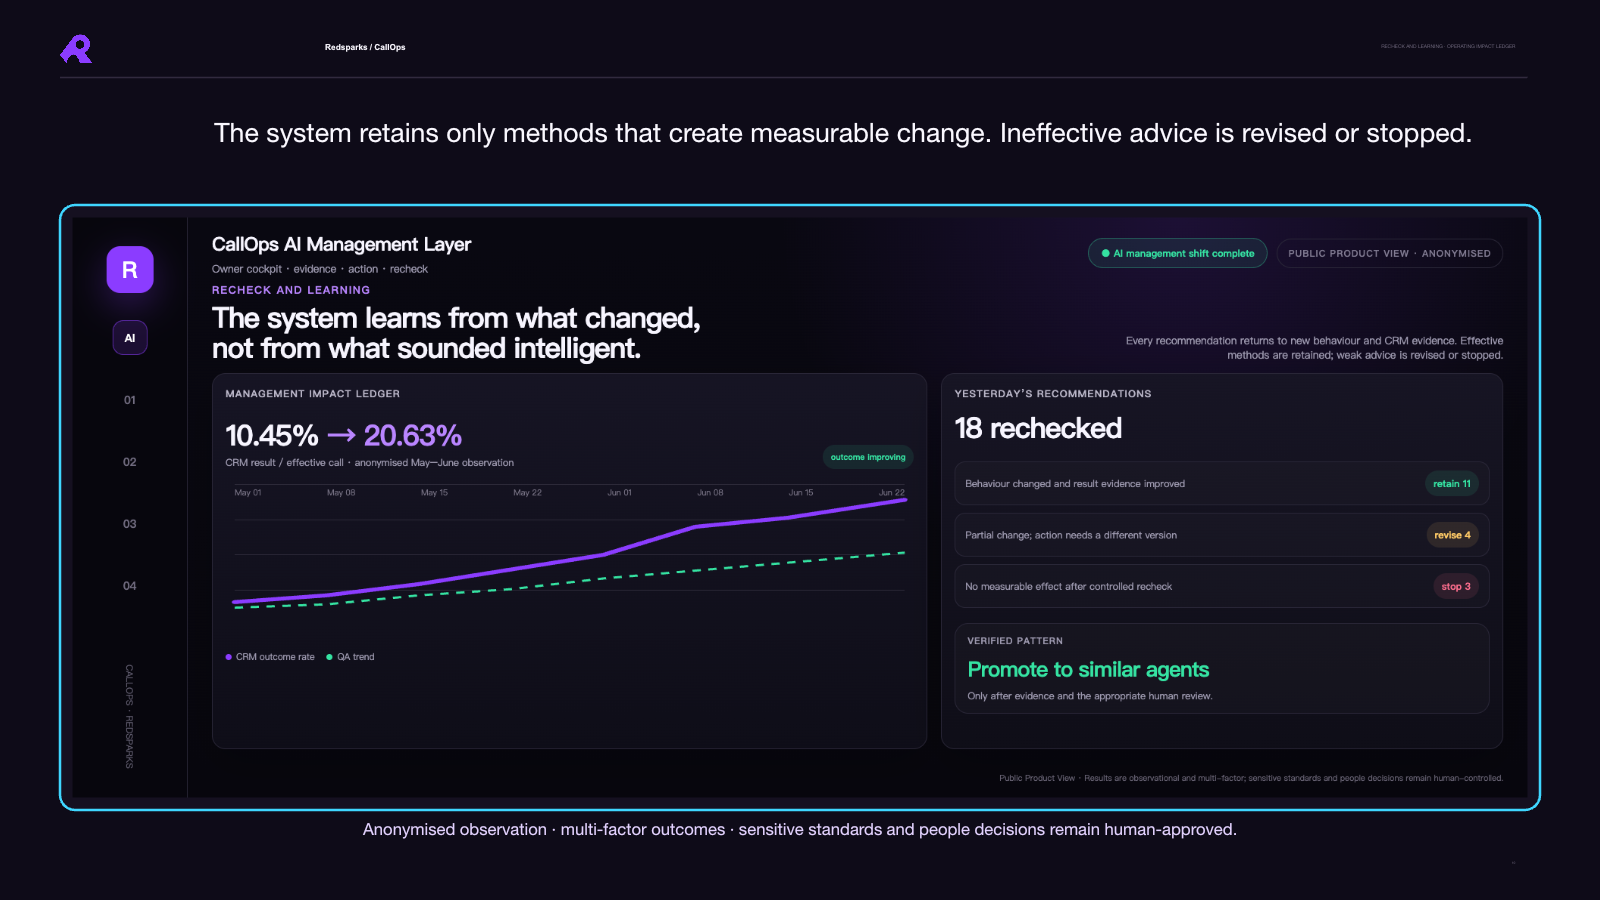Click the outcome improving status tag
The height and width of the screenshot is (900, 1600).
point(868,457)
